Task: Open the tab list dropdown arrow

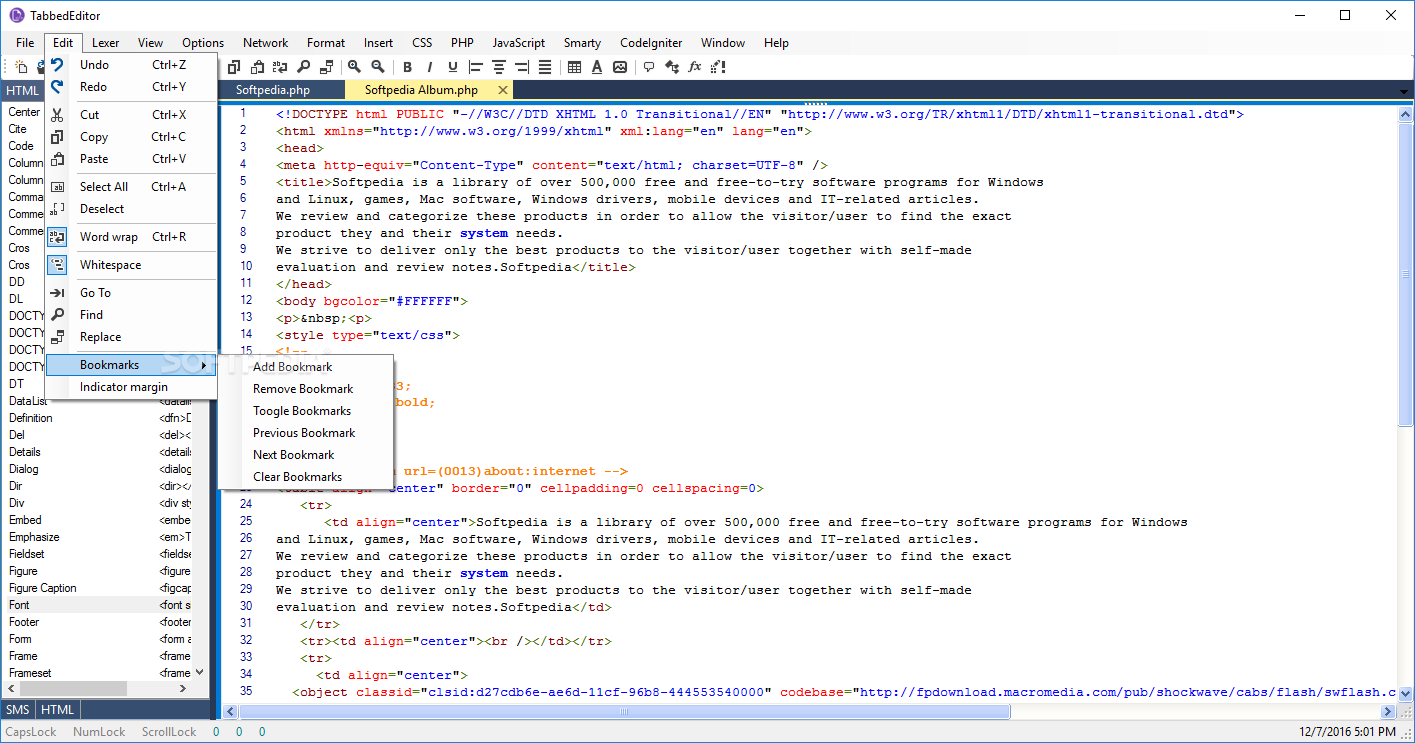Action: 1404,92
